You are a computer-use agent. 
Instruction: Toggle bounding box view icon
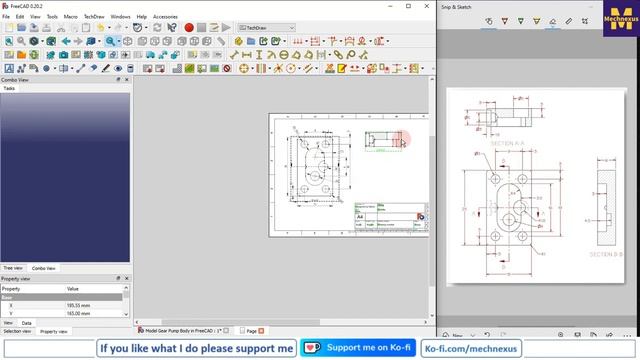click(x=51, y=41)
